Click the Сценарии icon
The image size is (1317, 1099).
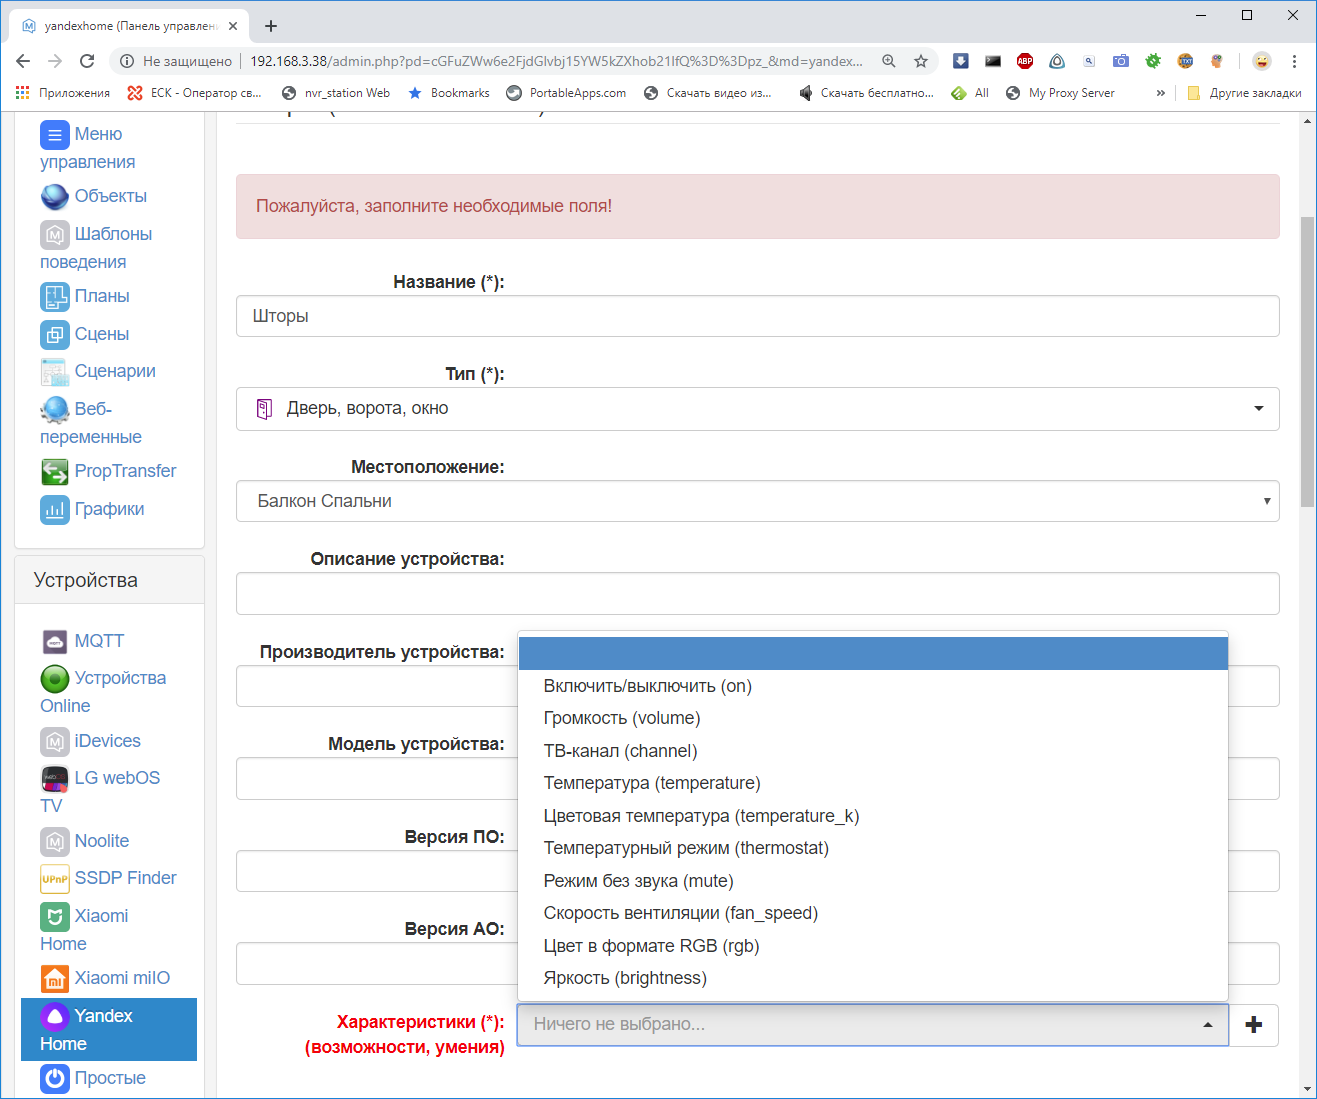[55, 371]
